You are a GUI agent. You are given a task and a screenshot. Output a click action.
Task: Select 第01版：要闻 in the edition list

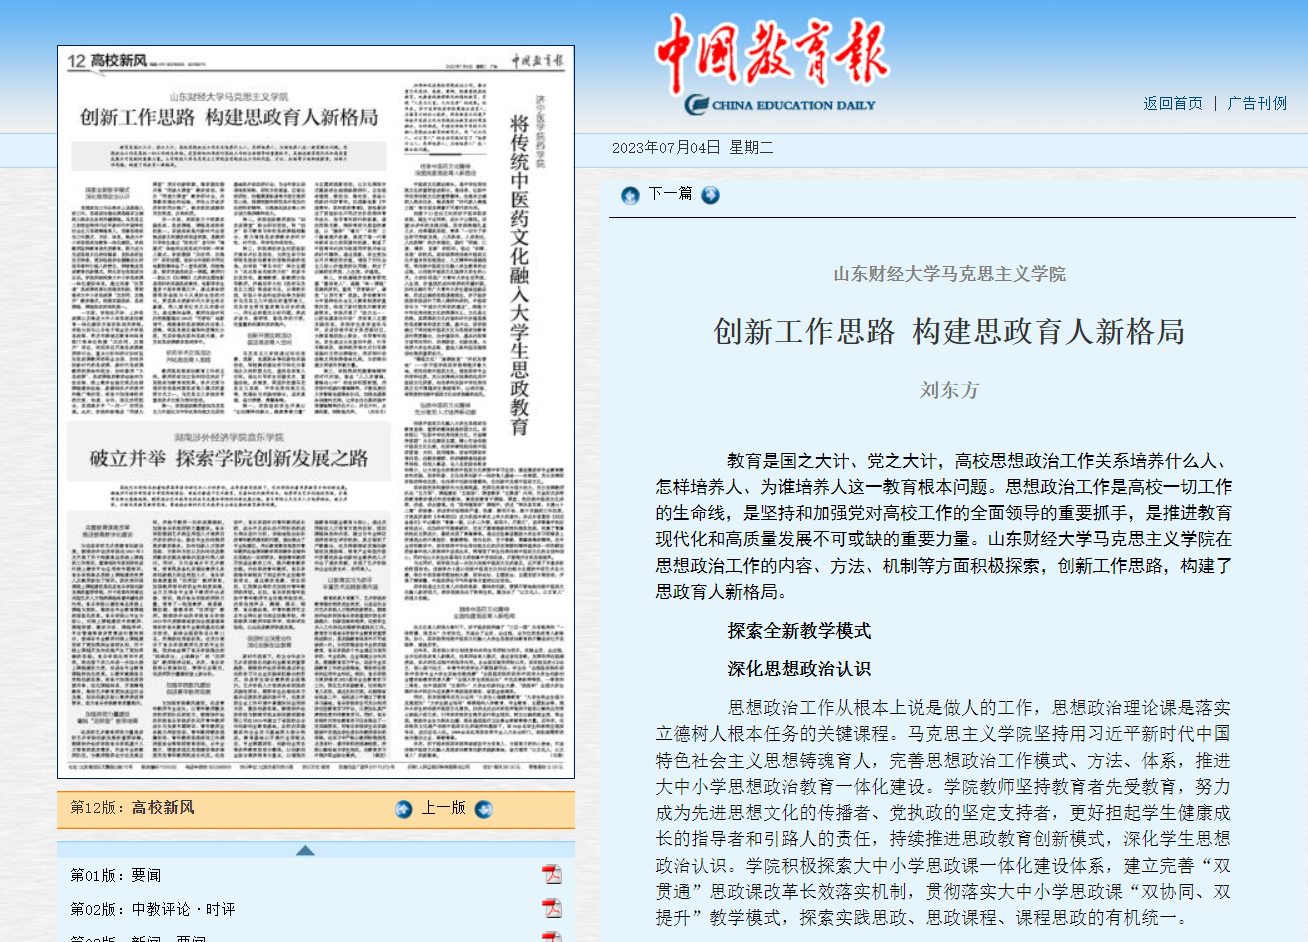click(116, 875)
